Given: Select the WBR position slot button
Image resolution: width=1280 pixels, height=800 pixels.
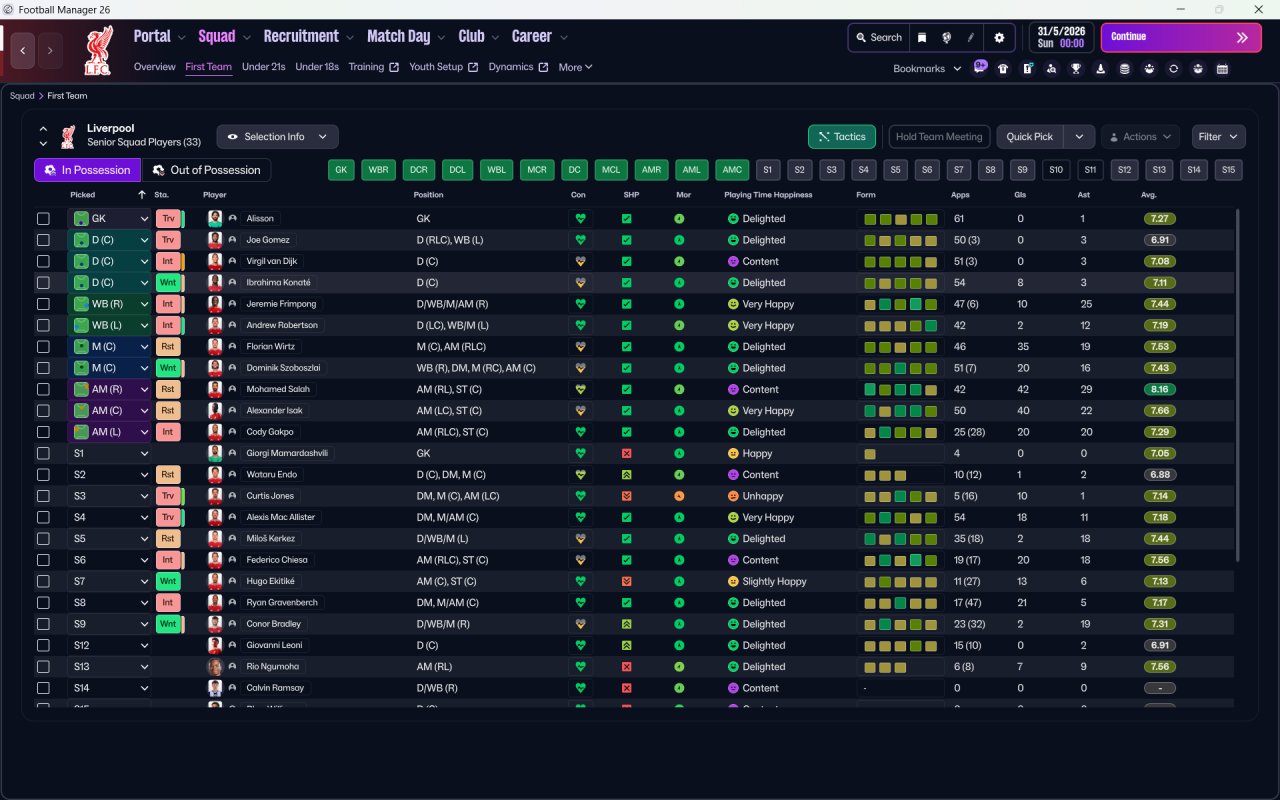Looking at the screenshot, I should coord(378,170).
